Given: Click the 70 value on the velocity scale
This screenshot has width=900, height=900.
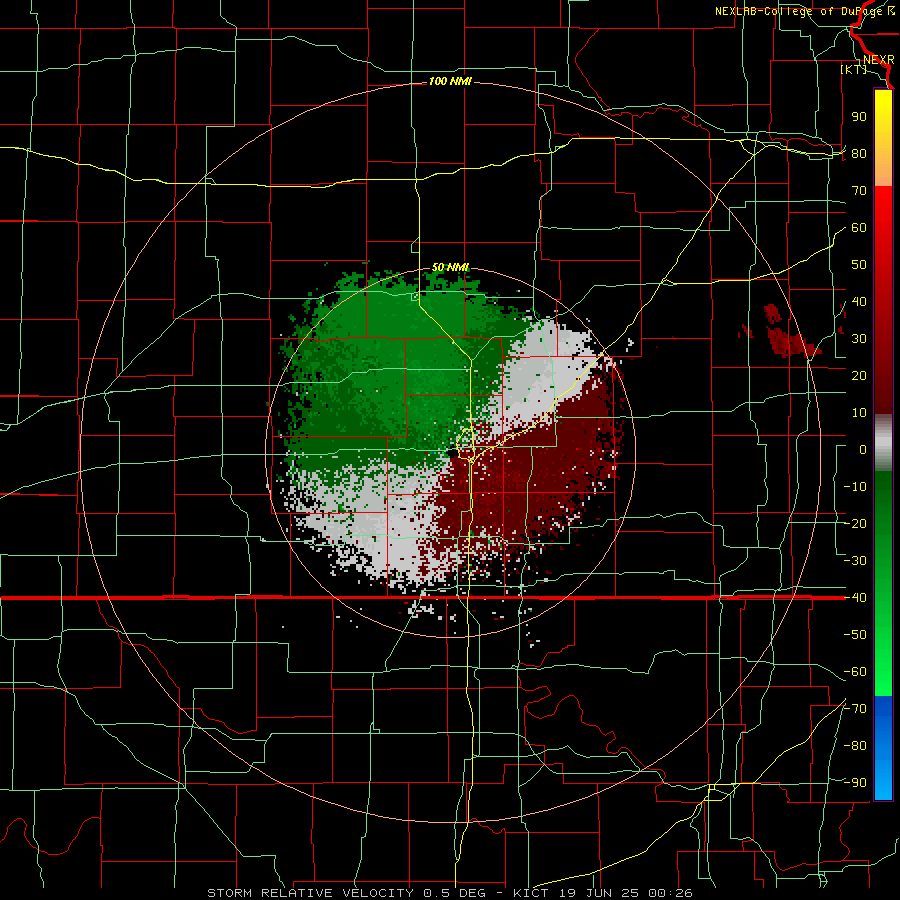Looking at the screenshot, I should coord(859,191).
